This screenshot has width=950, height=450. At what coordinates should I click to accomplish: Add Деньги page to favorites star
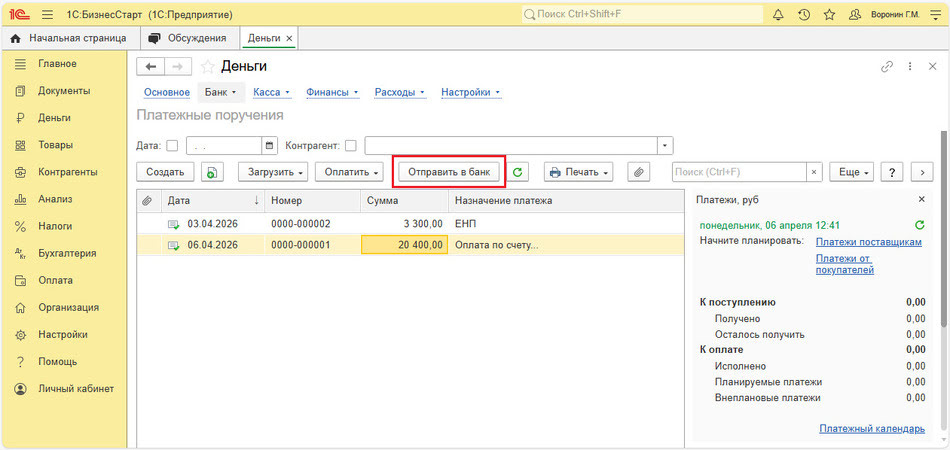(208, 67)
